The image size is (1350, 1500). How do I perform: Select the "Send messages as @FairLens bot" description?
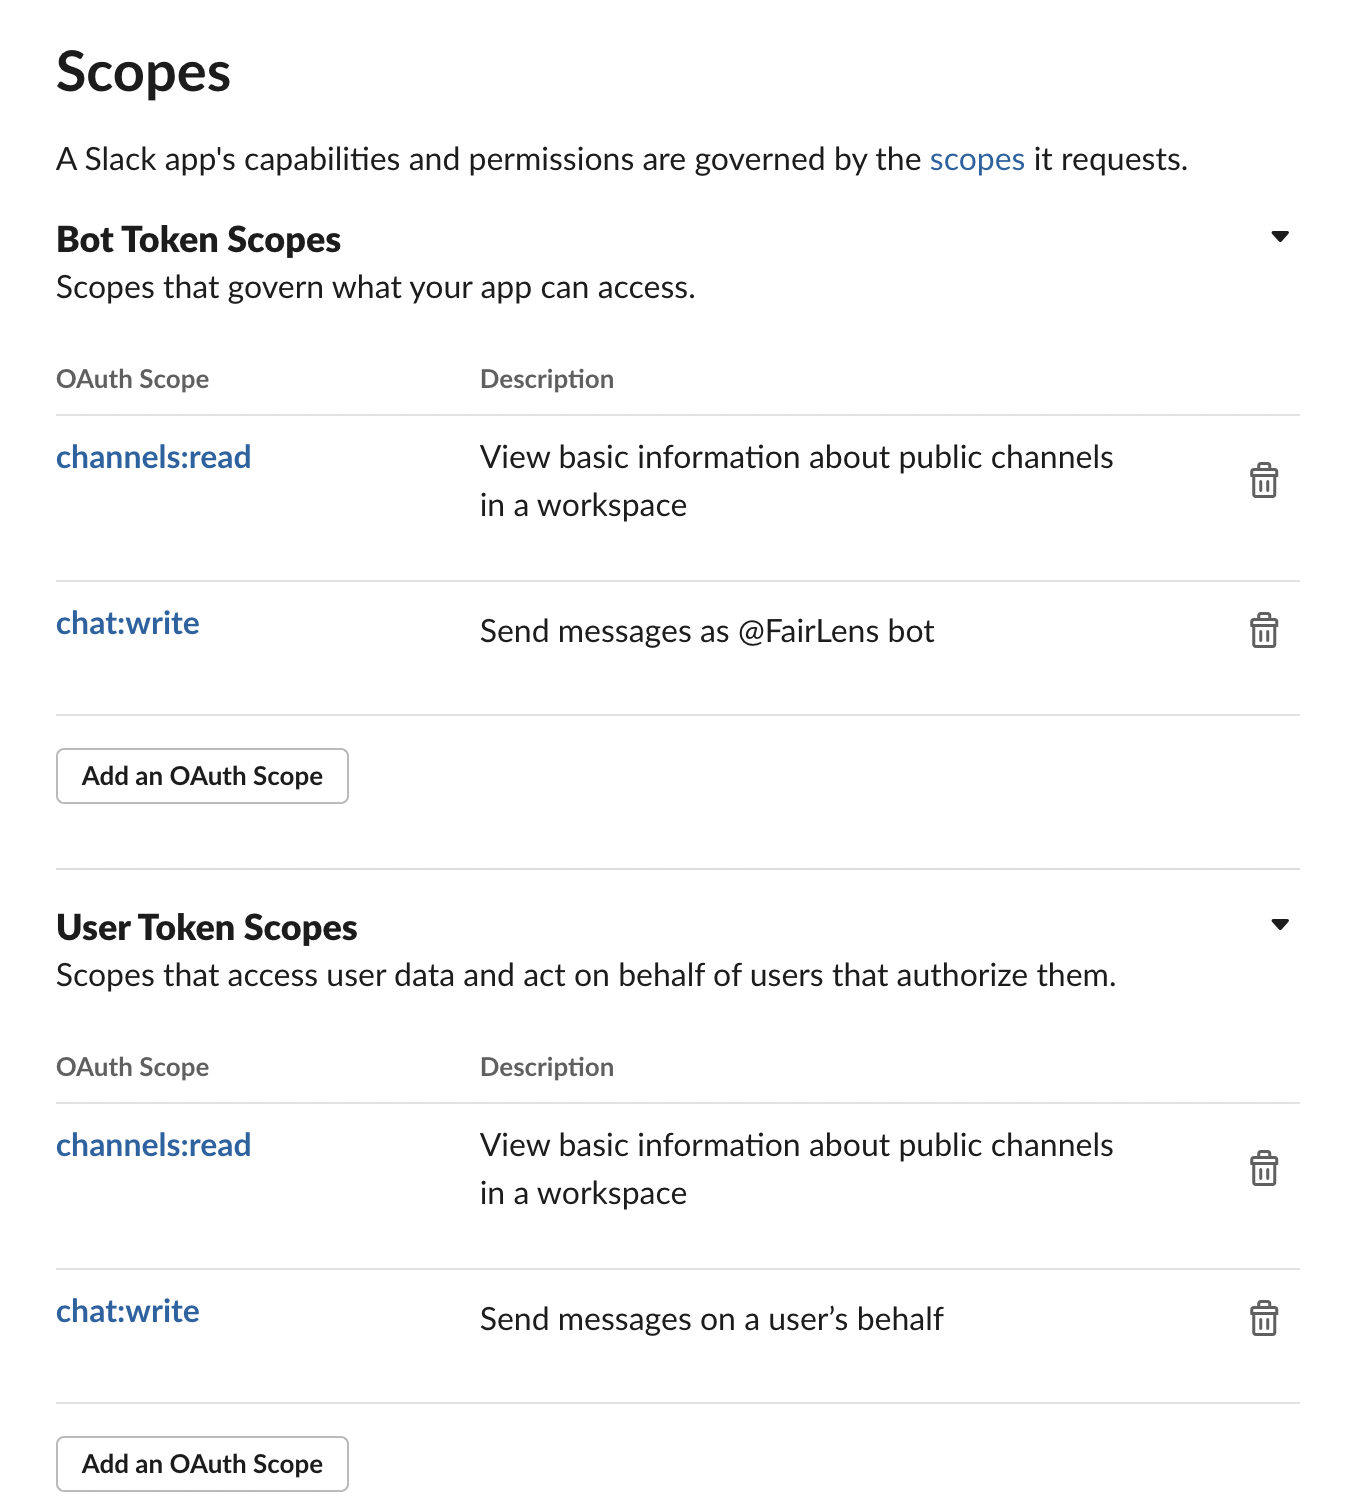tap(707, 632)
